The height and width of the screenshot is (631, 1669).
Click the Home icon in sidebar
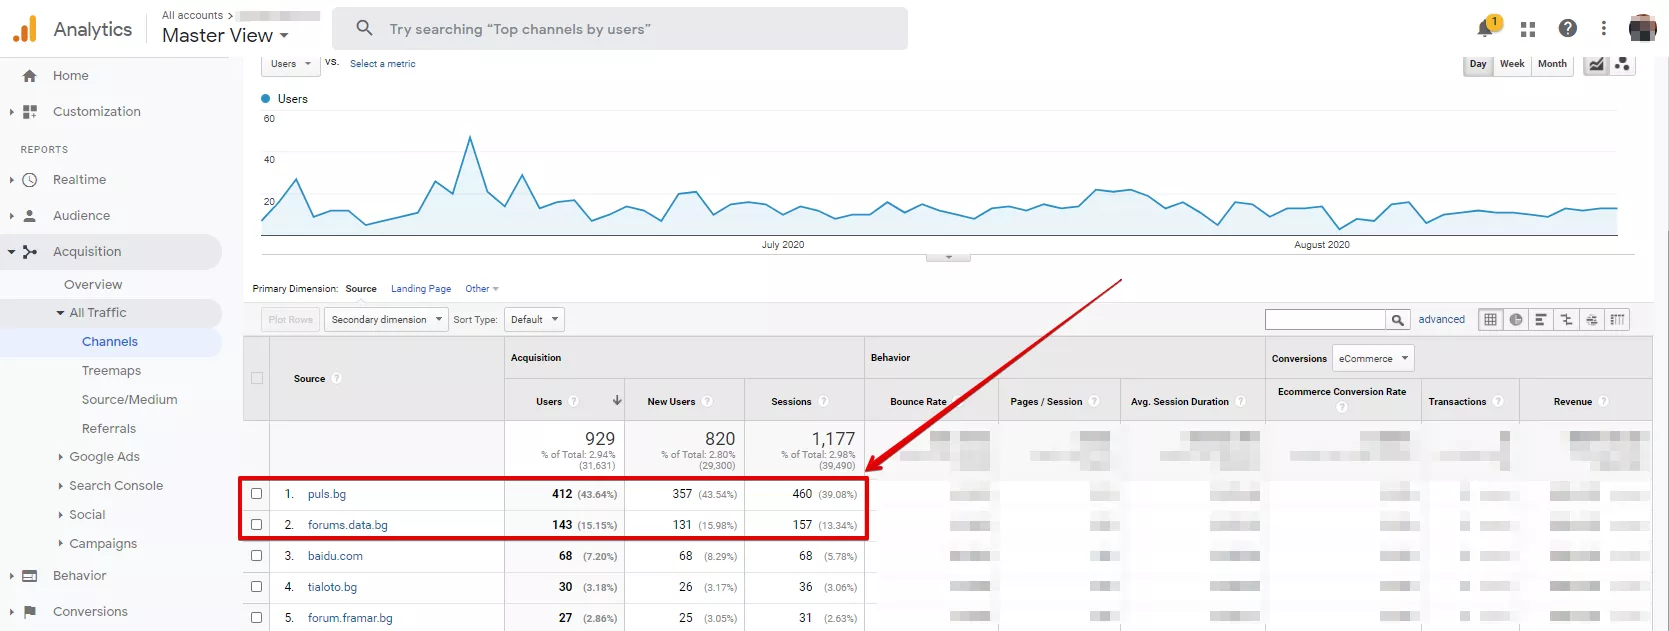(x=29, y=76)
